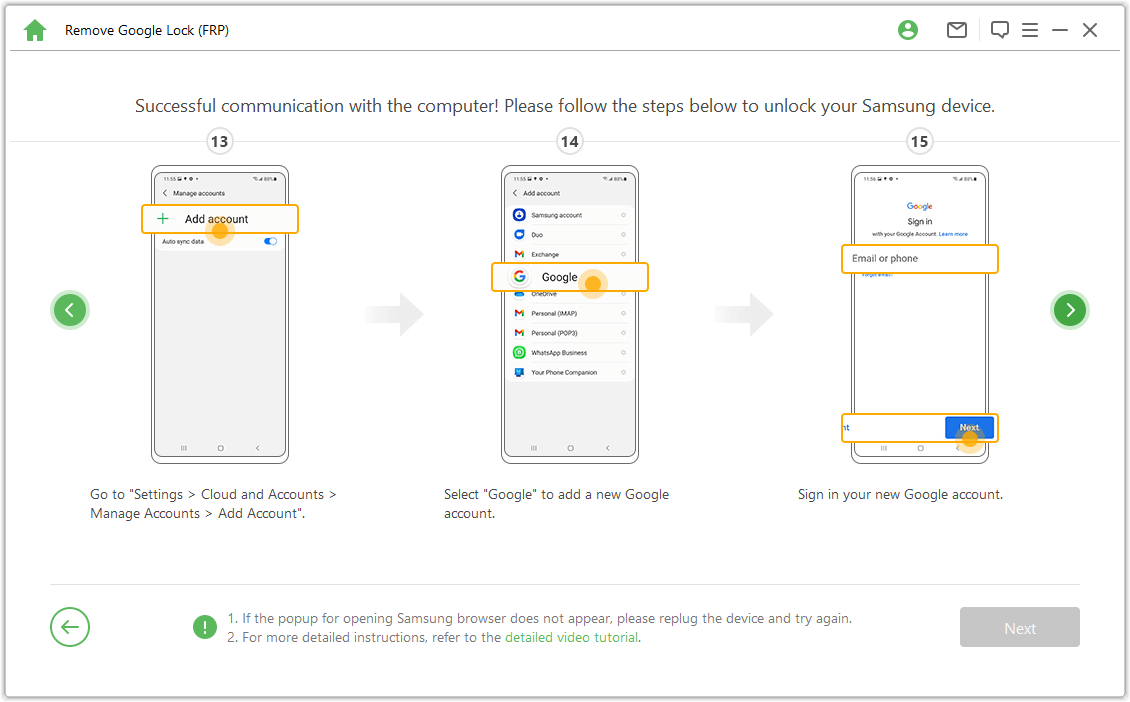The width and height of the screenshot is (1130, 702).
Task: Click Email or phone field in step 15
Action: click(920, 259)
